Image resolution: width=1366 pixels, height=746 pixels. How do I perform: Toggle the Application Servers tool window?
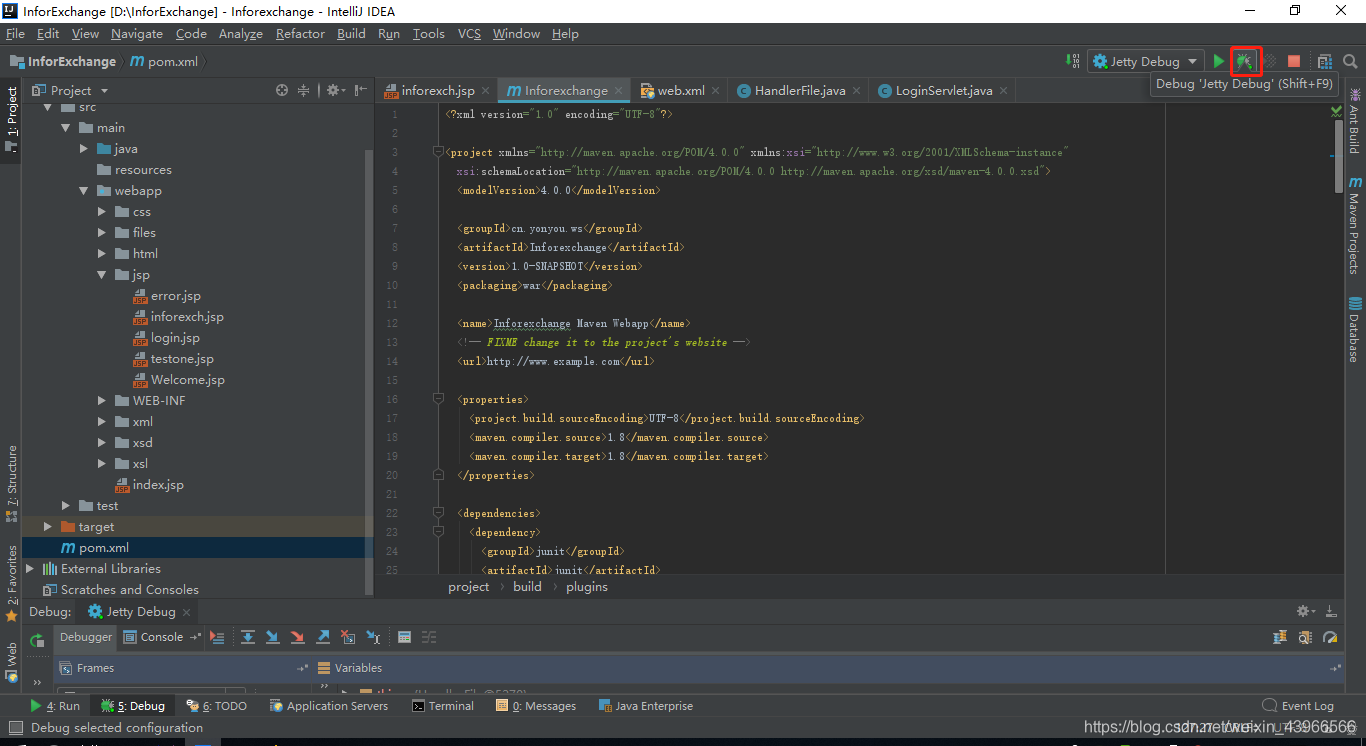[x=329, y=706]
